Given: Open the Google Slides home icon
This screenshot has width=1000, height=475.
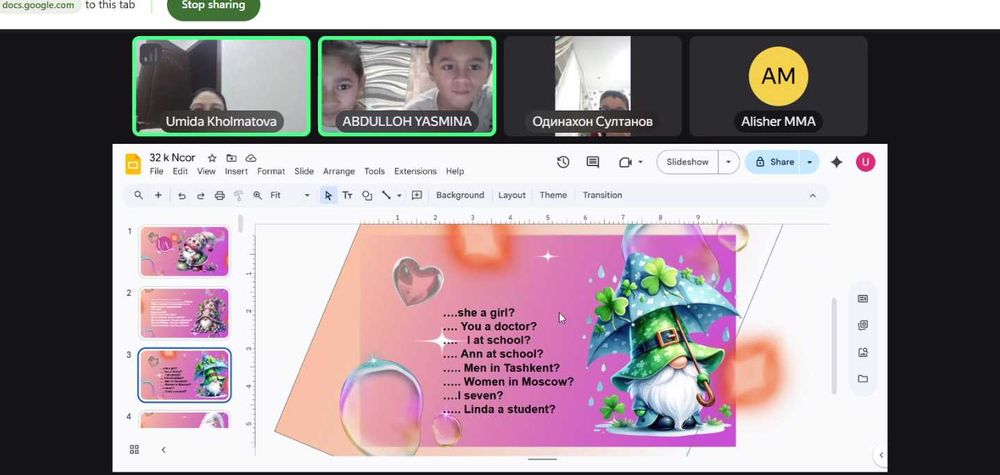Looking at the screenshot, I should point(133,164).
